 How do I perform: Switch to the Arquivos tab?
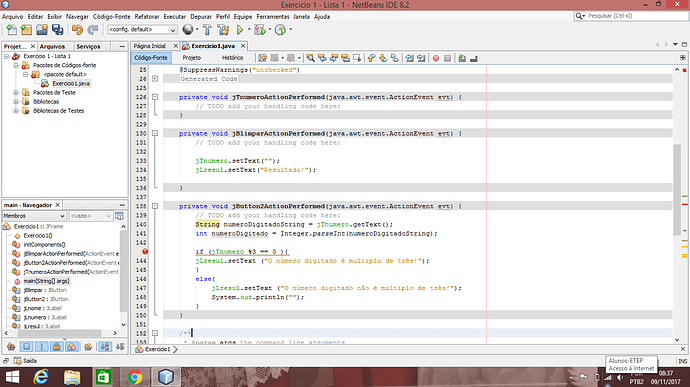(52, 46)
